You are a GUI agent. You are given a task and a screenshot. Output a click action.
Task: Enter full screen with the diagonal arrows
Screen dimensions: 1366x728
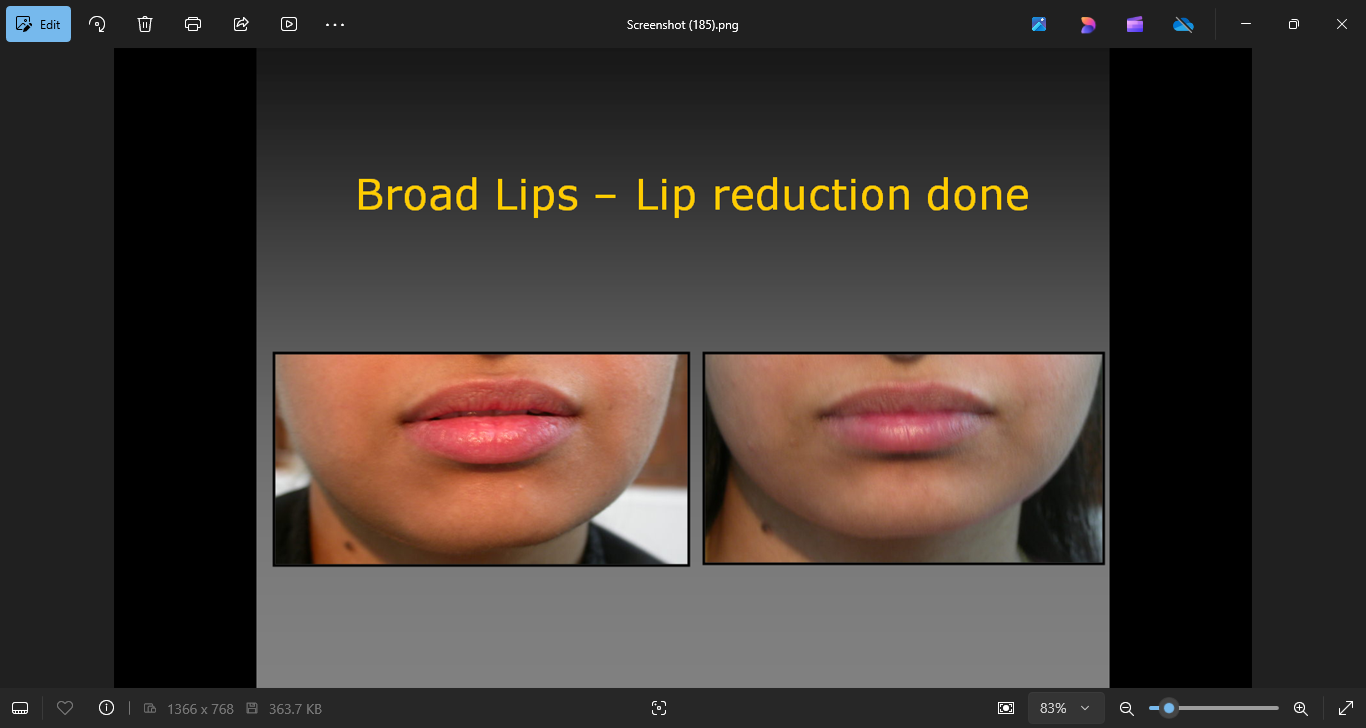1346,708
